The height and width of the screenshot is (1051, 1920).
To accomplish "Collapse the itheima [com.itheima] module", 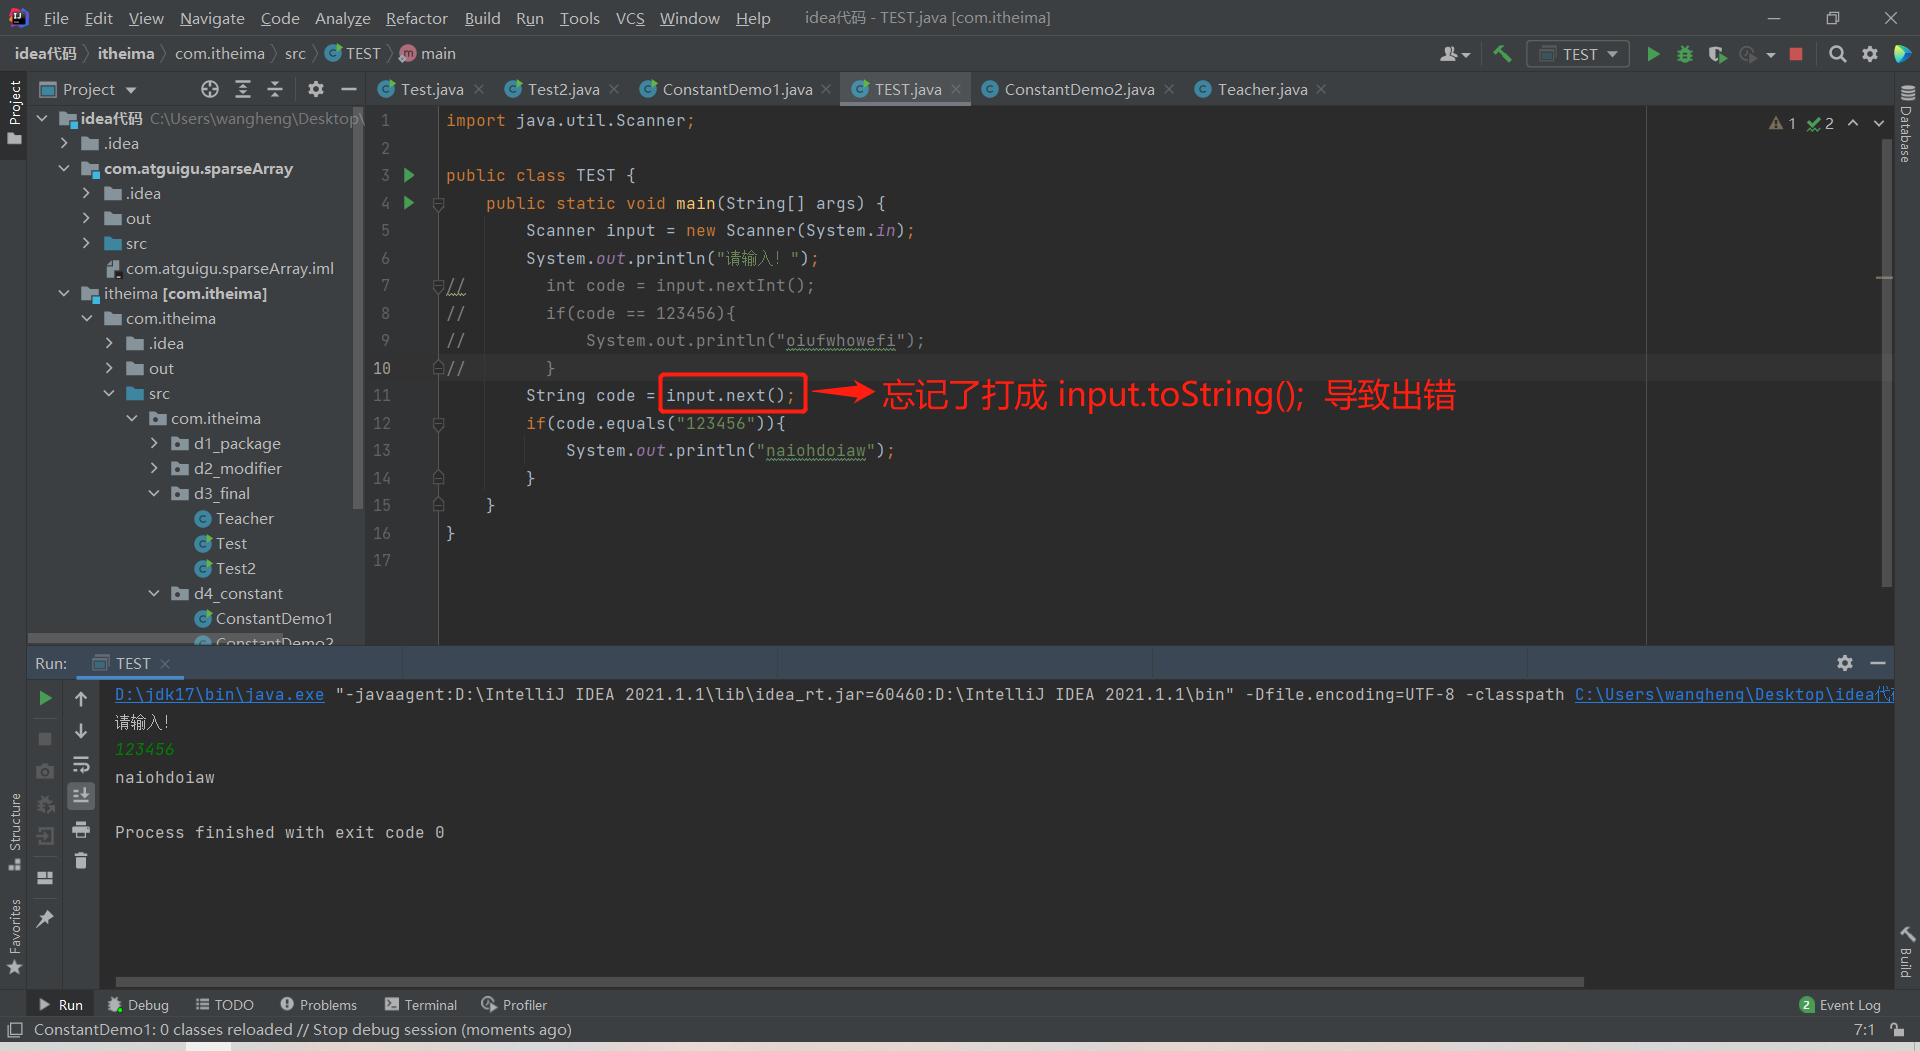I will 64,293.
